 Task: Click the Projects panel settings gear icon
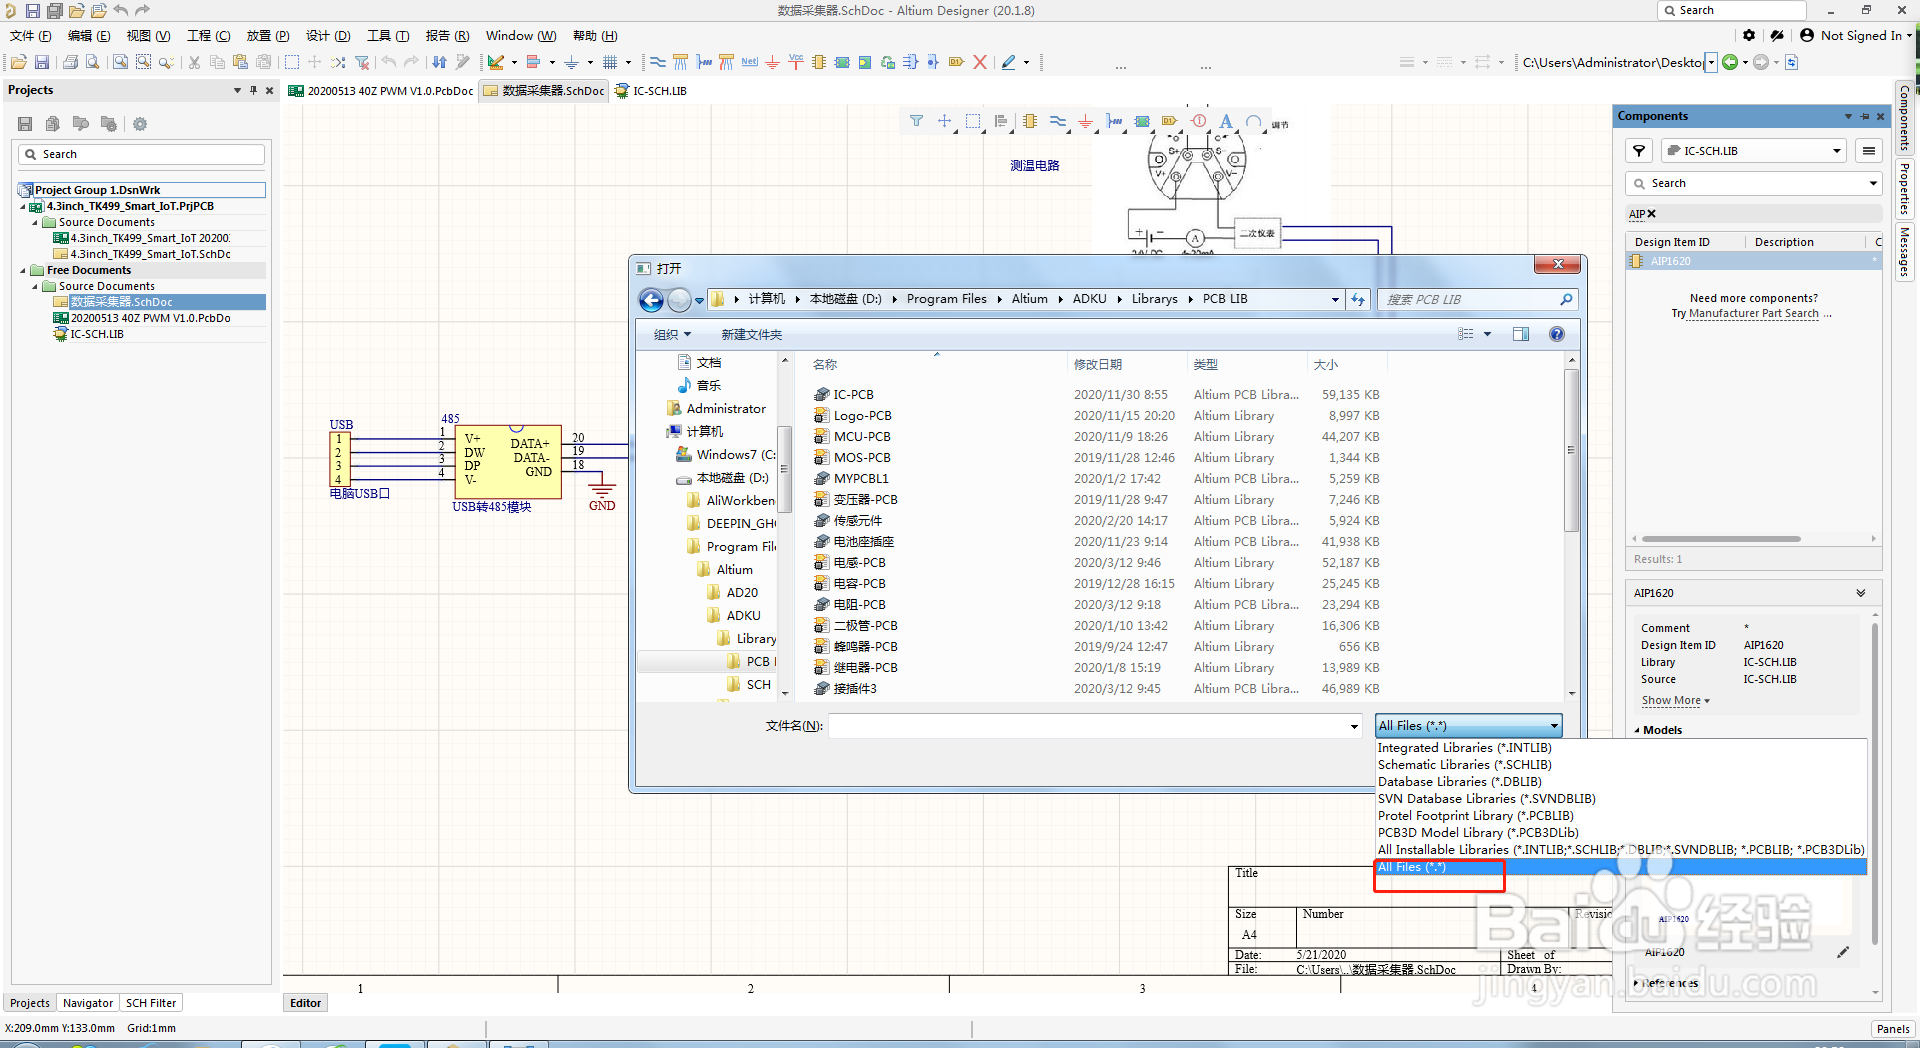click(x=140, y=124)
